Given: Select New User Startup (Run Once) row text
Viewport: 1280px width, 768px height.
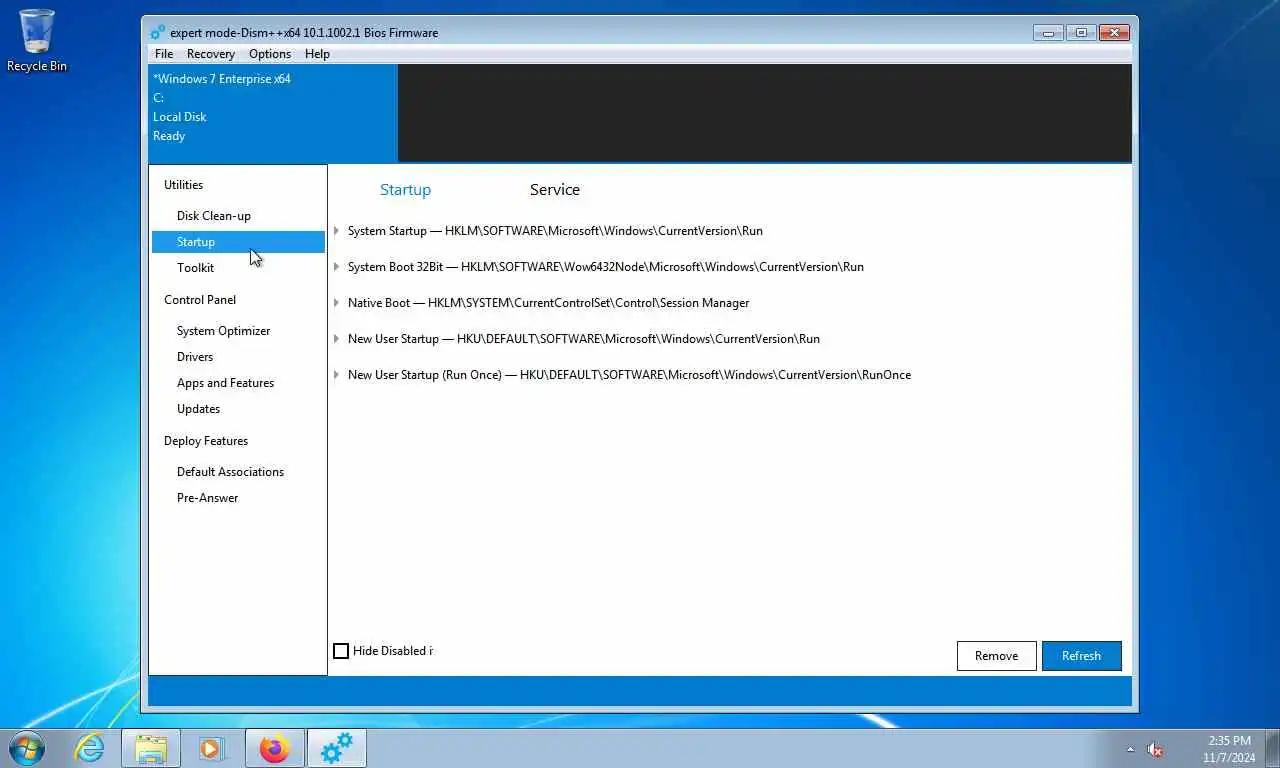Looking at the screenshot, I should click(x=629, y=375).
